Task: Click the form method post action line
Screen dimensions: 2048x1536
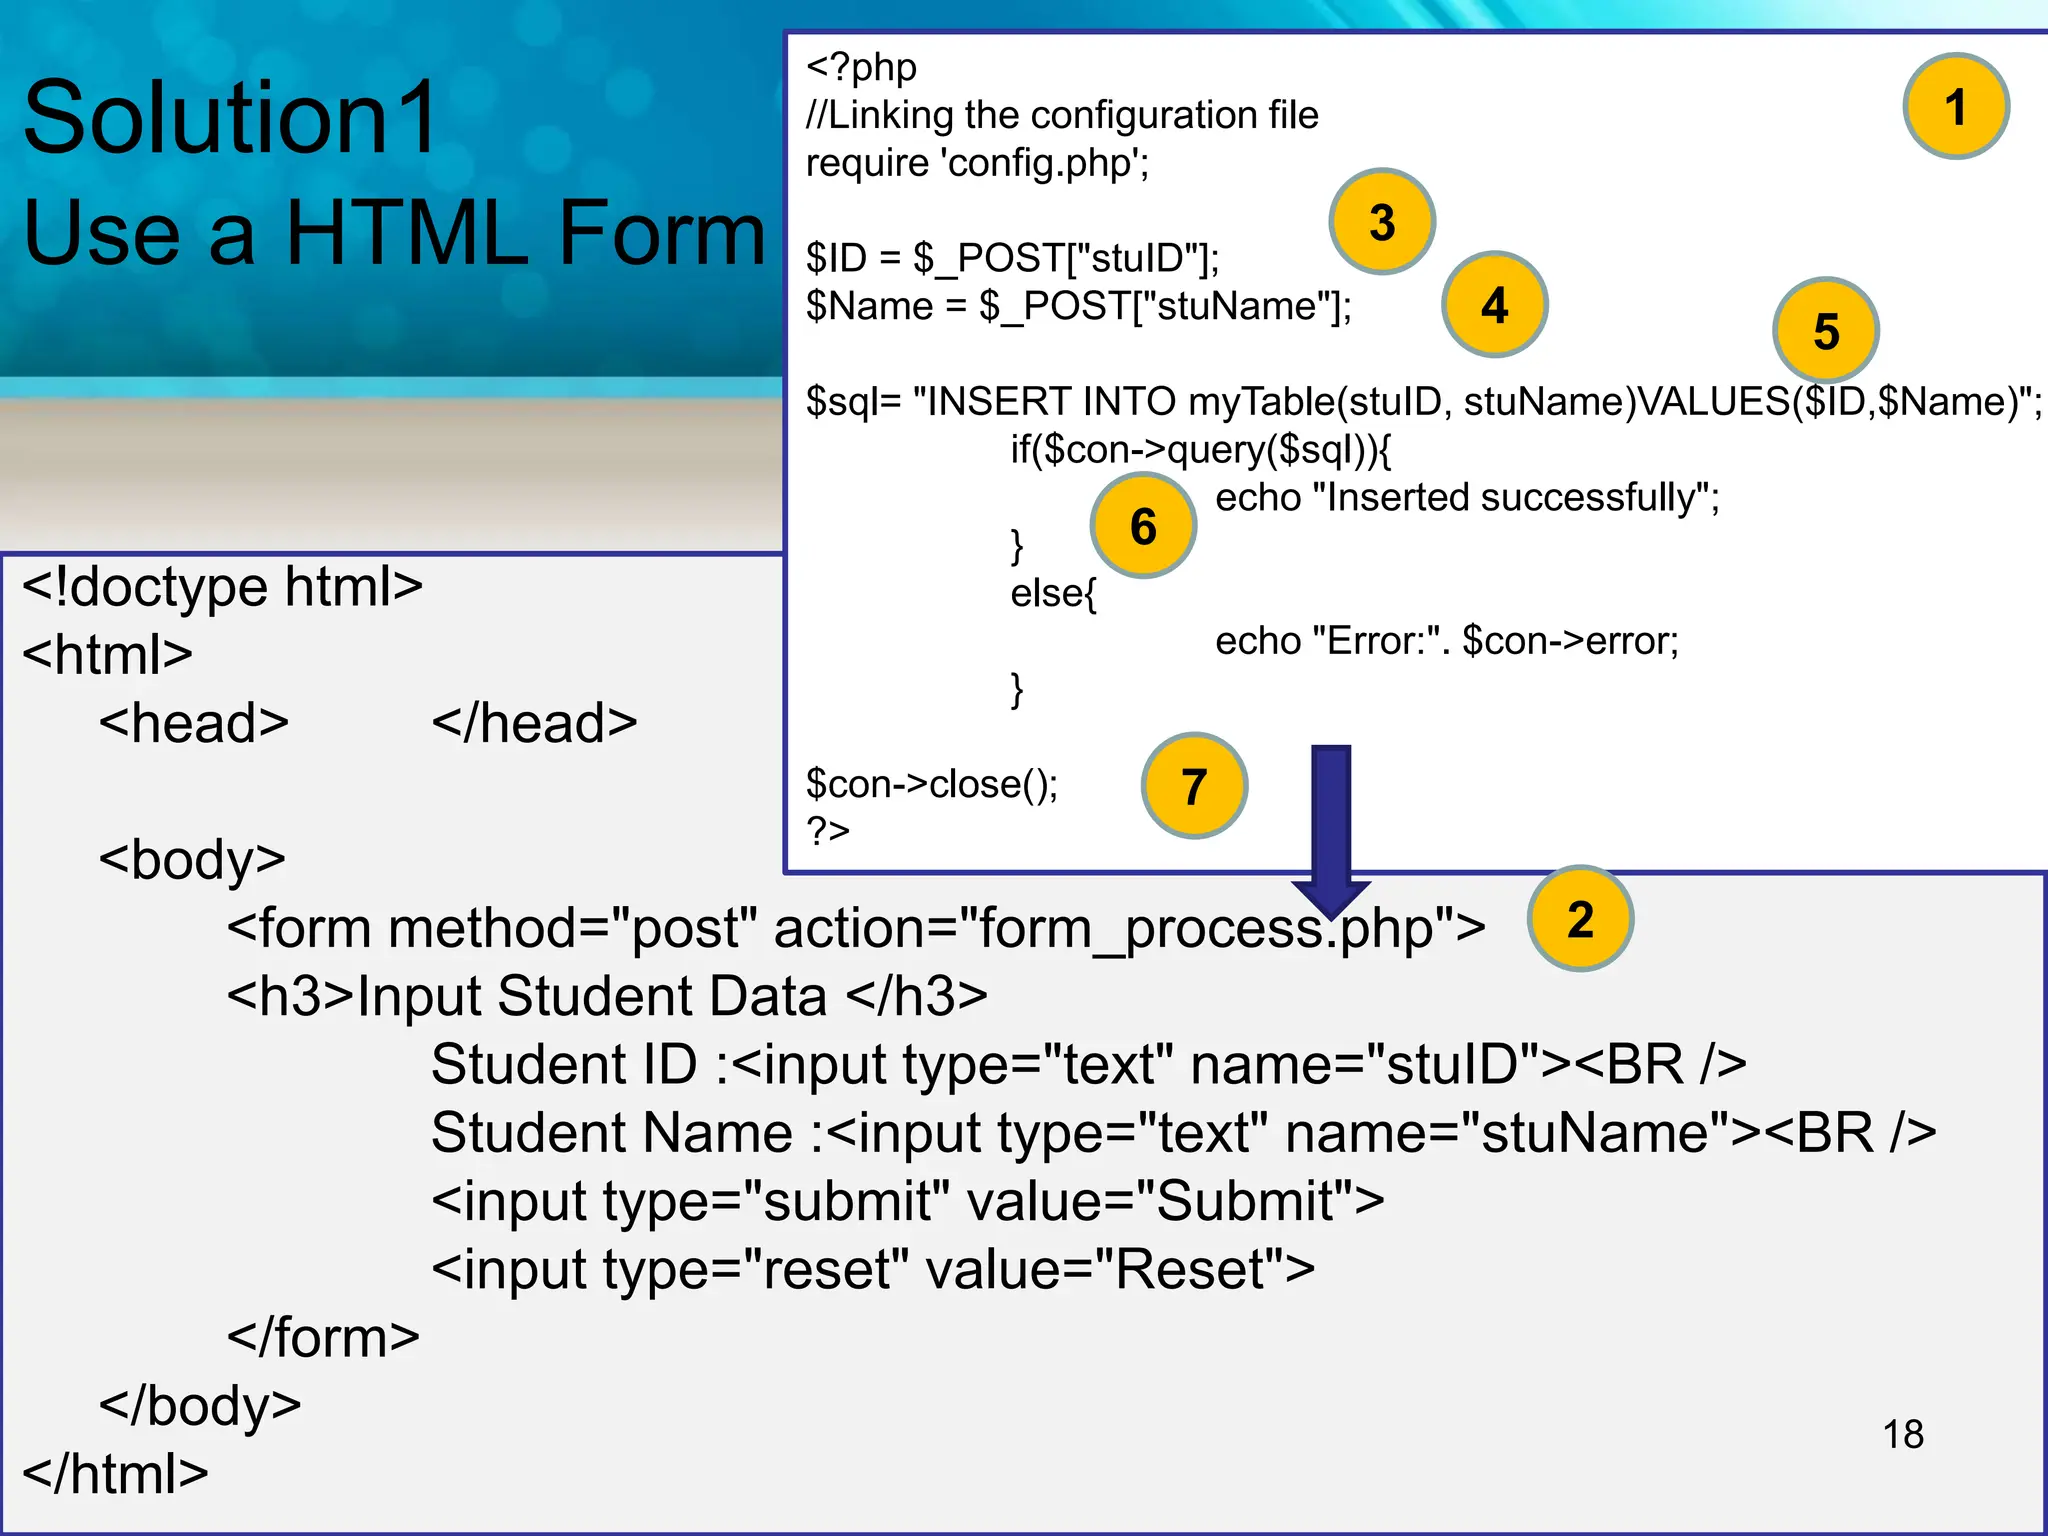Action: [x=855, y=928]
